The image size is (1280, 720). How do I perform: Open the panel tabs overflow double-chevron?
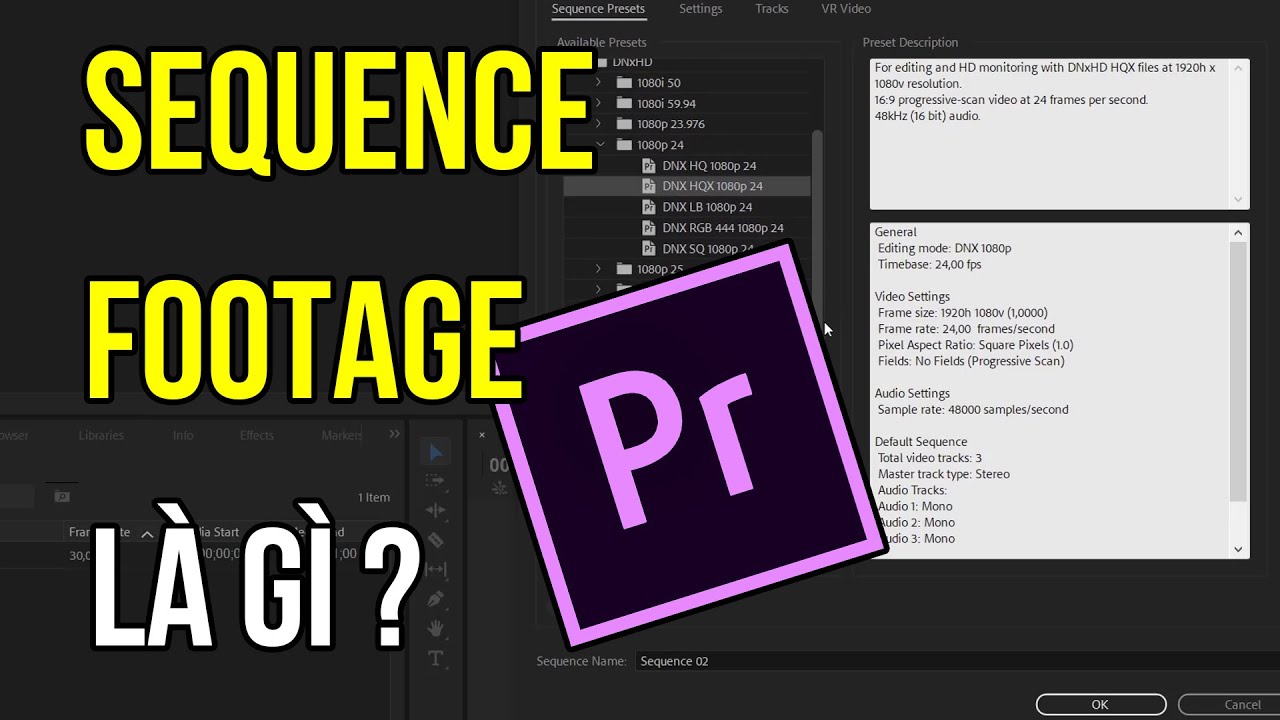(394, 434)
